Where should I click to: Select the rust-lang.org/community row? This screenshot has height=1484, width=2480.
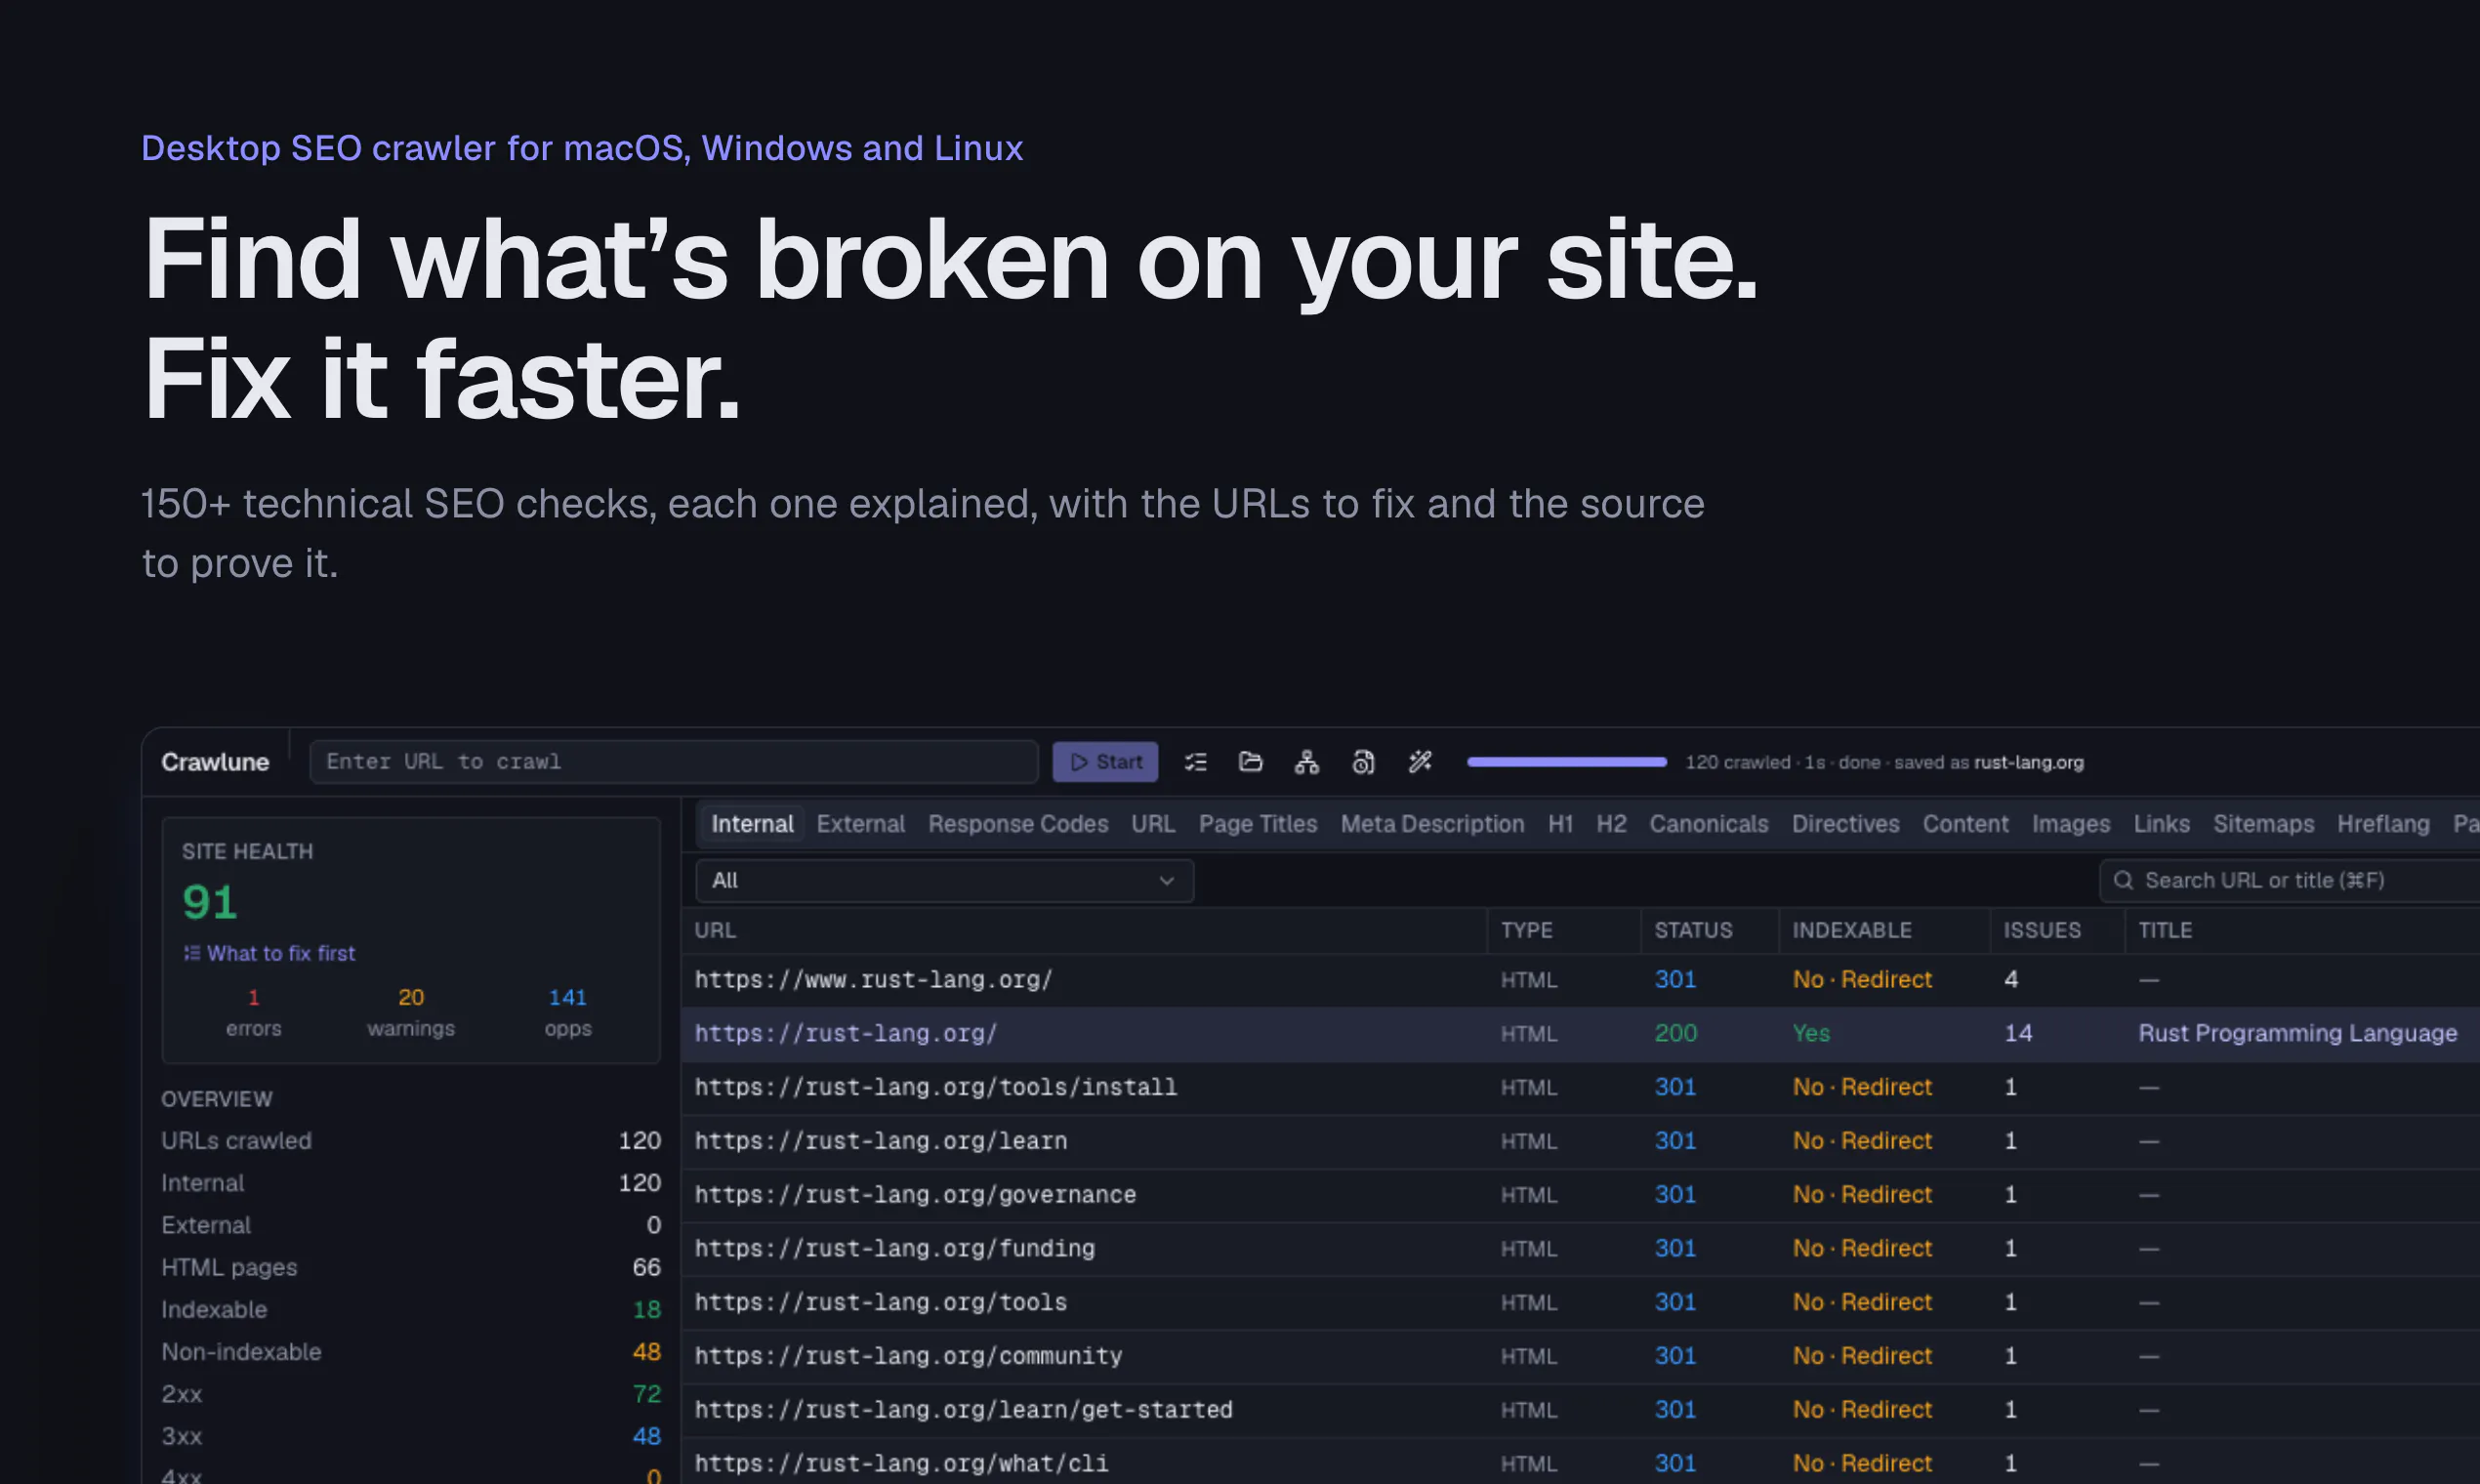click(1580, 1357)
